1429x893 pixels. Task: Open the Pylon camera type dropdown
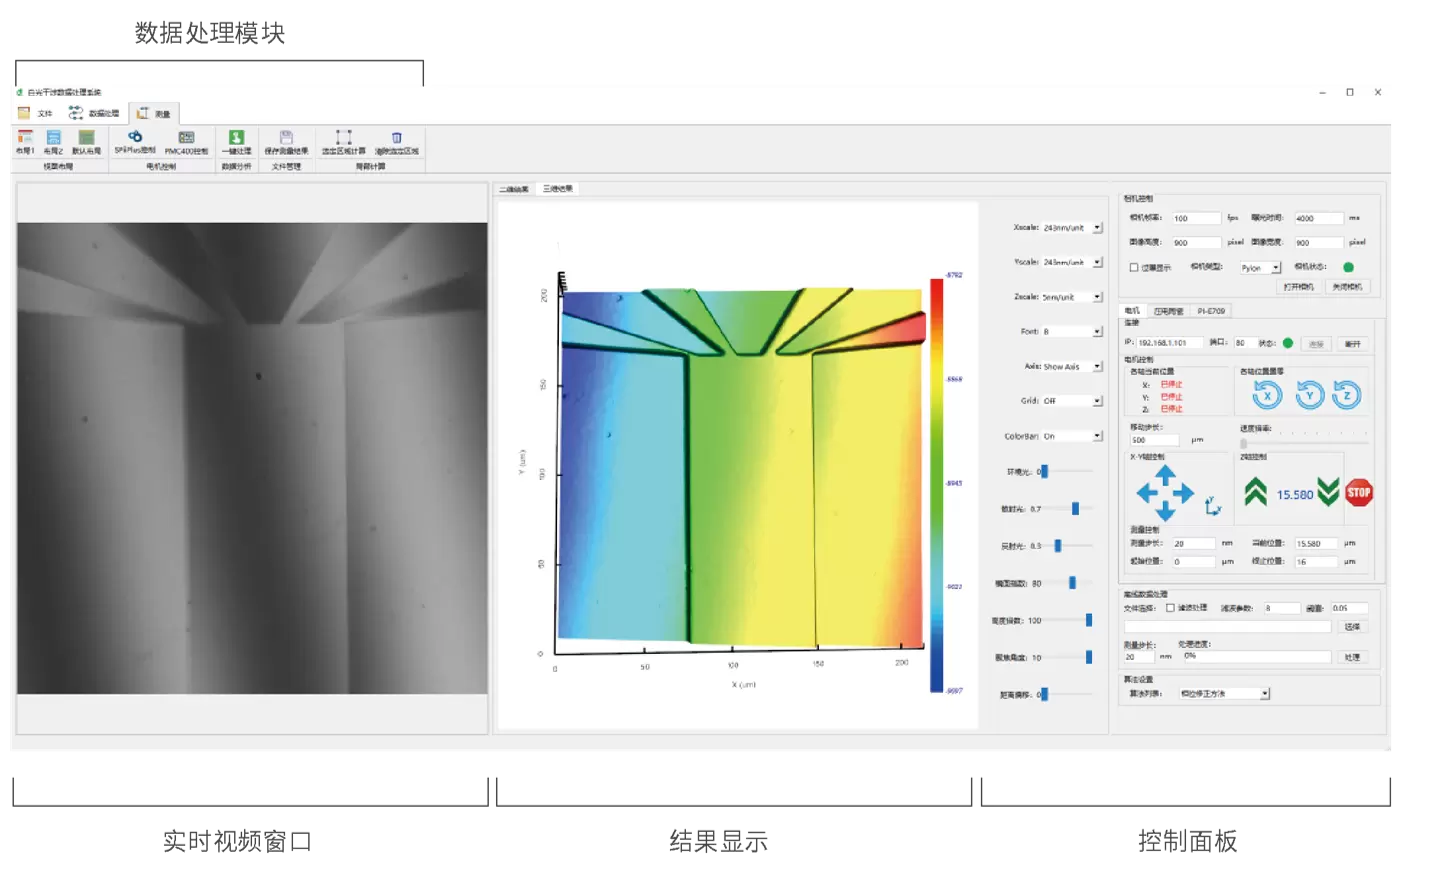pos(1276,268)
